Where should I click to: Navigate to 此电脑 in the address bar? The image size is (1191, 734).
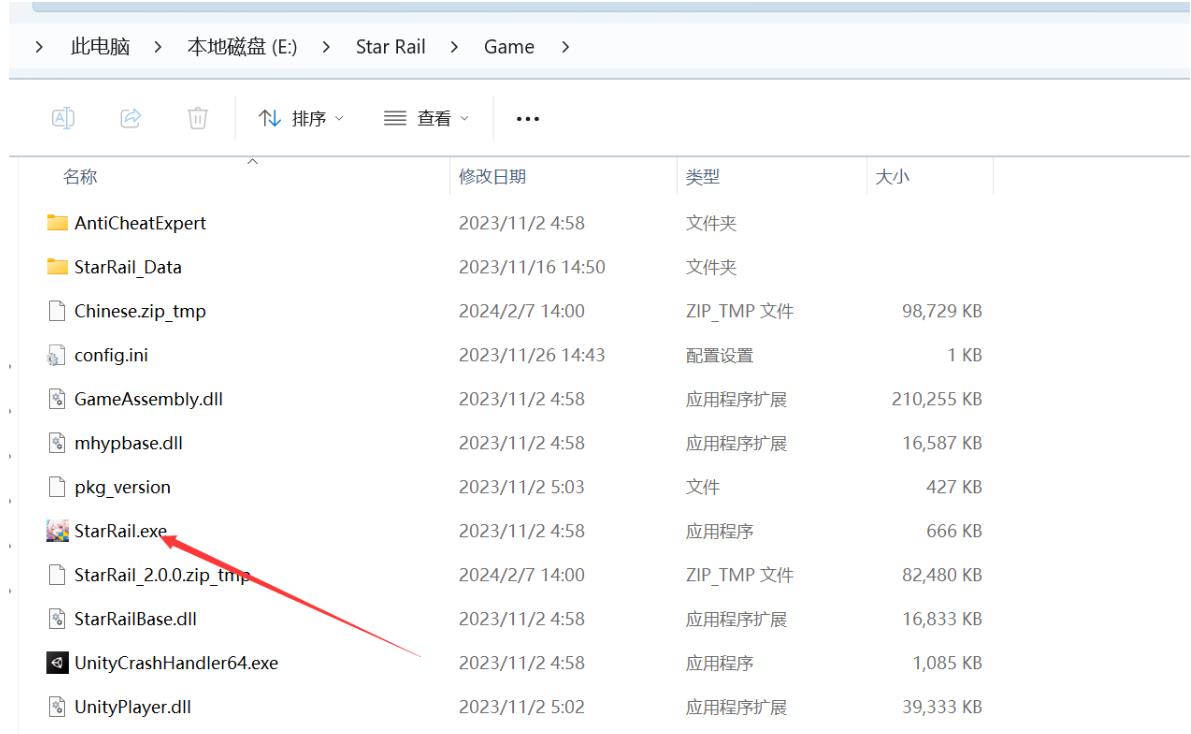(x=100, y=47)
